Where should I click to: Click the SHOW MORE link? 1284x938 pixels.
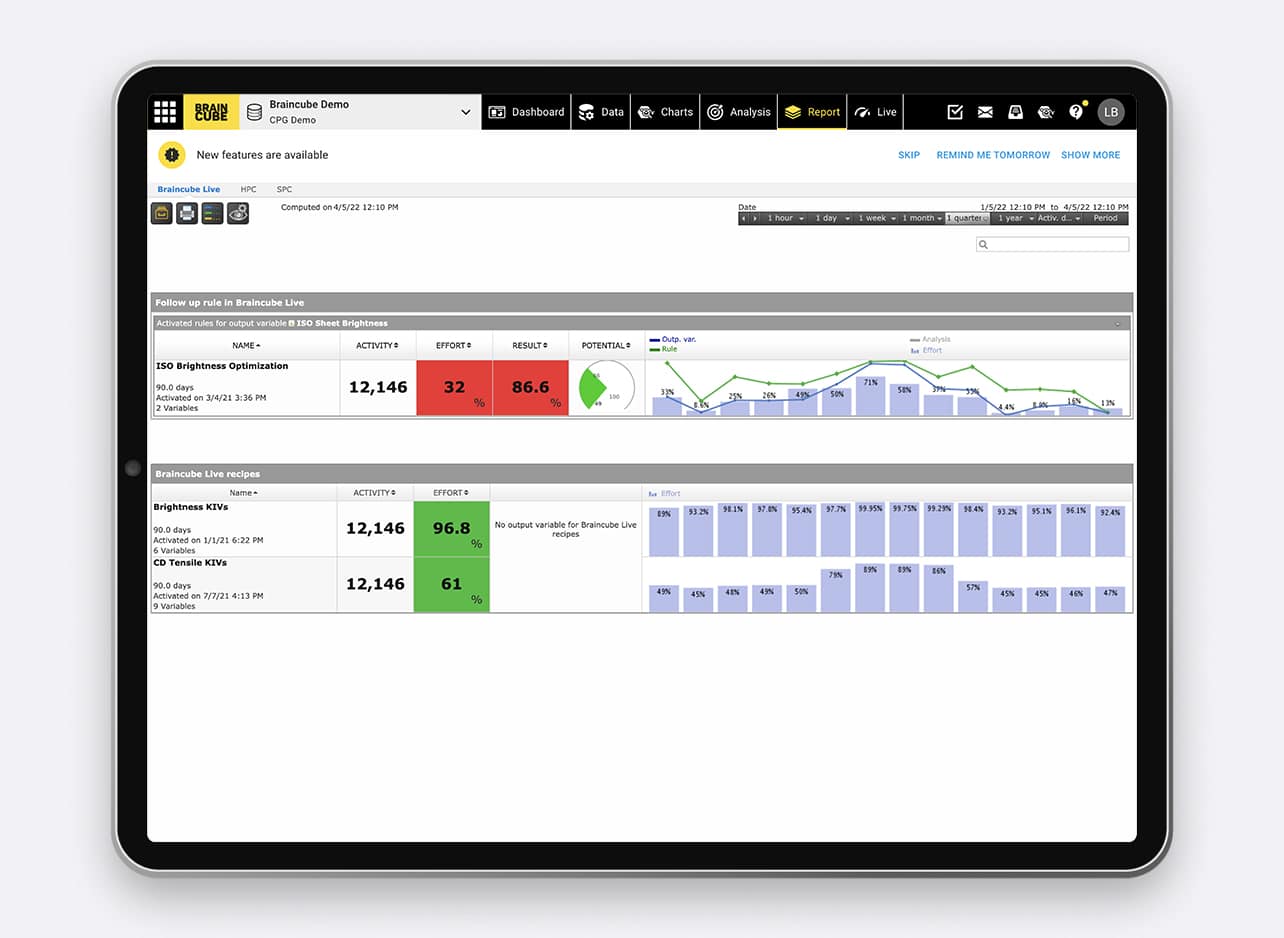[x=1090, y=155]
